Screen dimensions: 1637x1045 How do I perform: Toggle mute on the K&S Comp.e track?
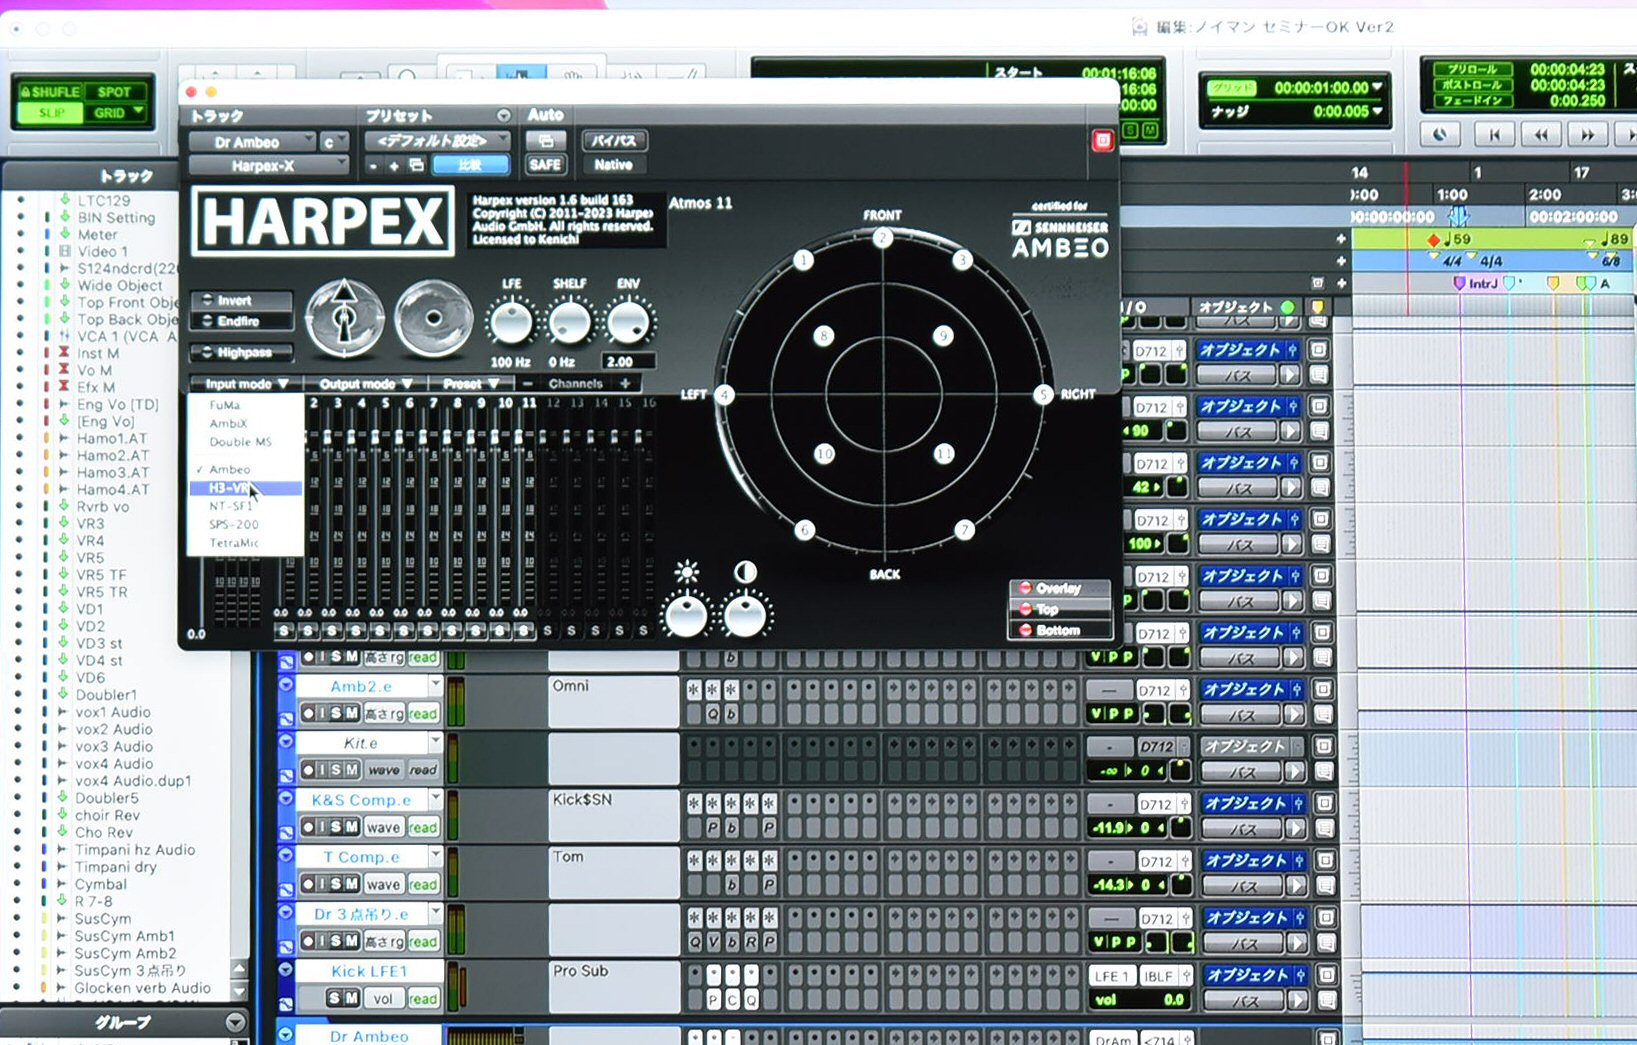(352, 827)
